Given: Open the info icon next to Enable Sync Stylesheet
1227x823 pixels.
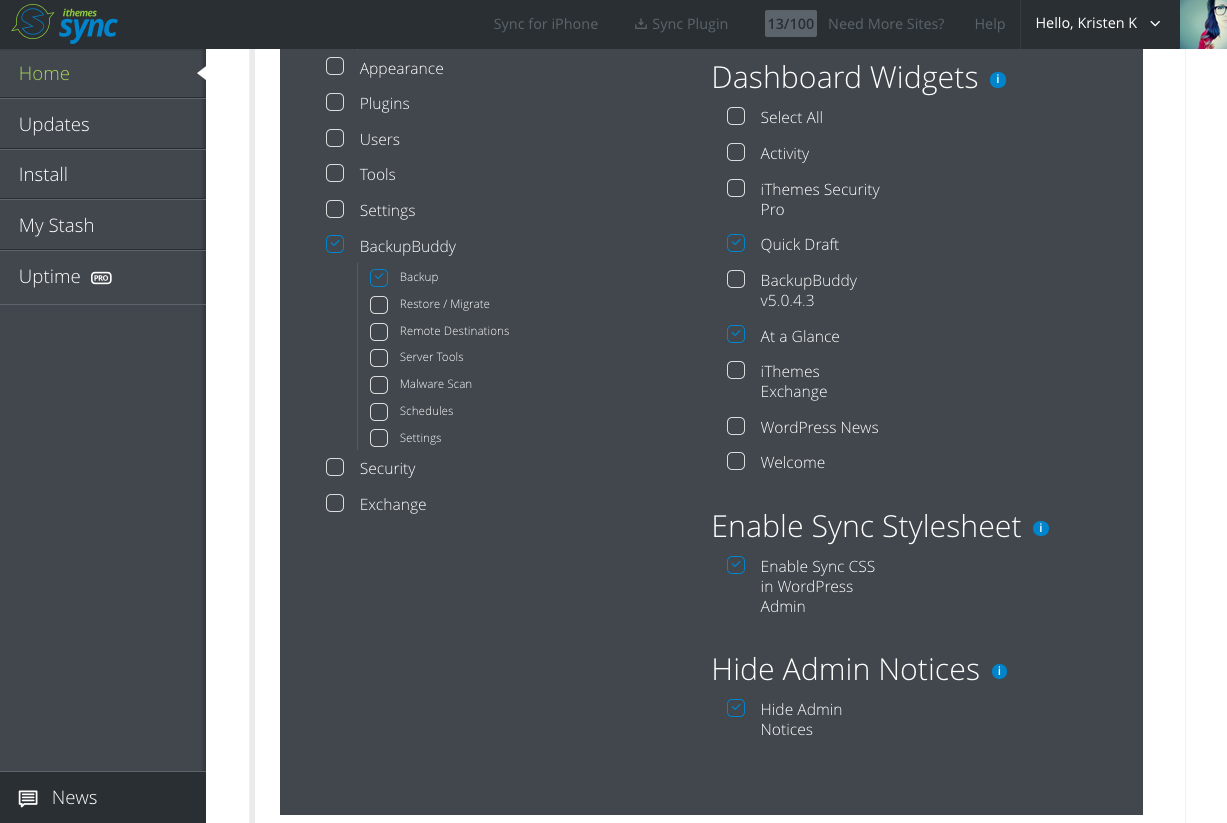Looking at the screenshot, I should click(x=1041, y=528).
